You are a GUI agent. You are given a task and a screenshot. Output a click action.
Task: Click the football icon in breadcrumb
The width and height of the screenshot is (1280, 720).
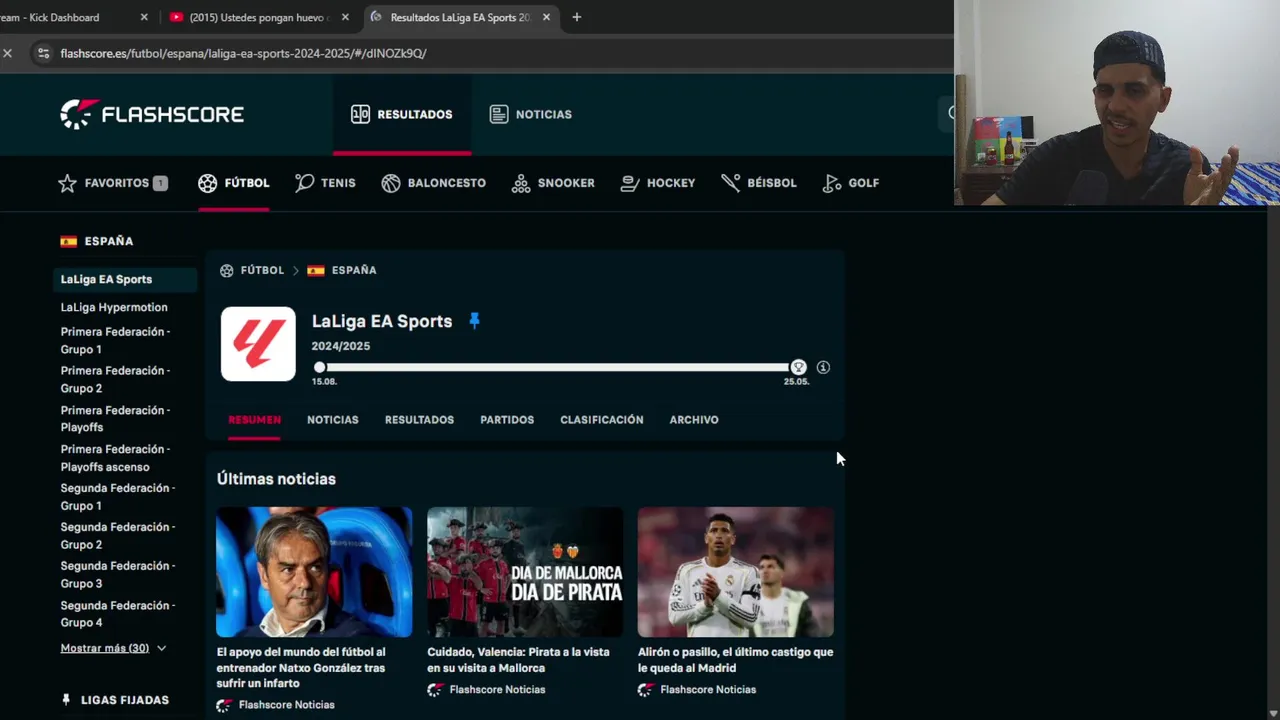226,270
